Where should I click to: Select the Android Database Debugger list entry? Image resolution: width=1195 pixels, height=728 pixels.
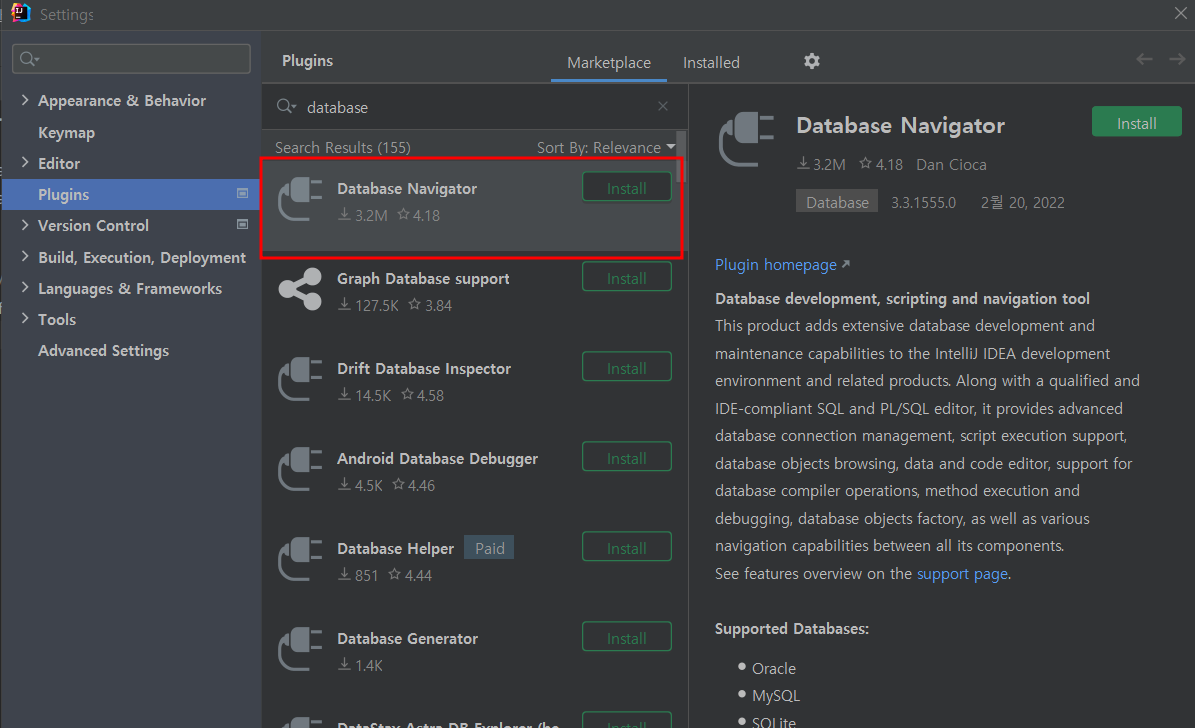(473, 476)
